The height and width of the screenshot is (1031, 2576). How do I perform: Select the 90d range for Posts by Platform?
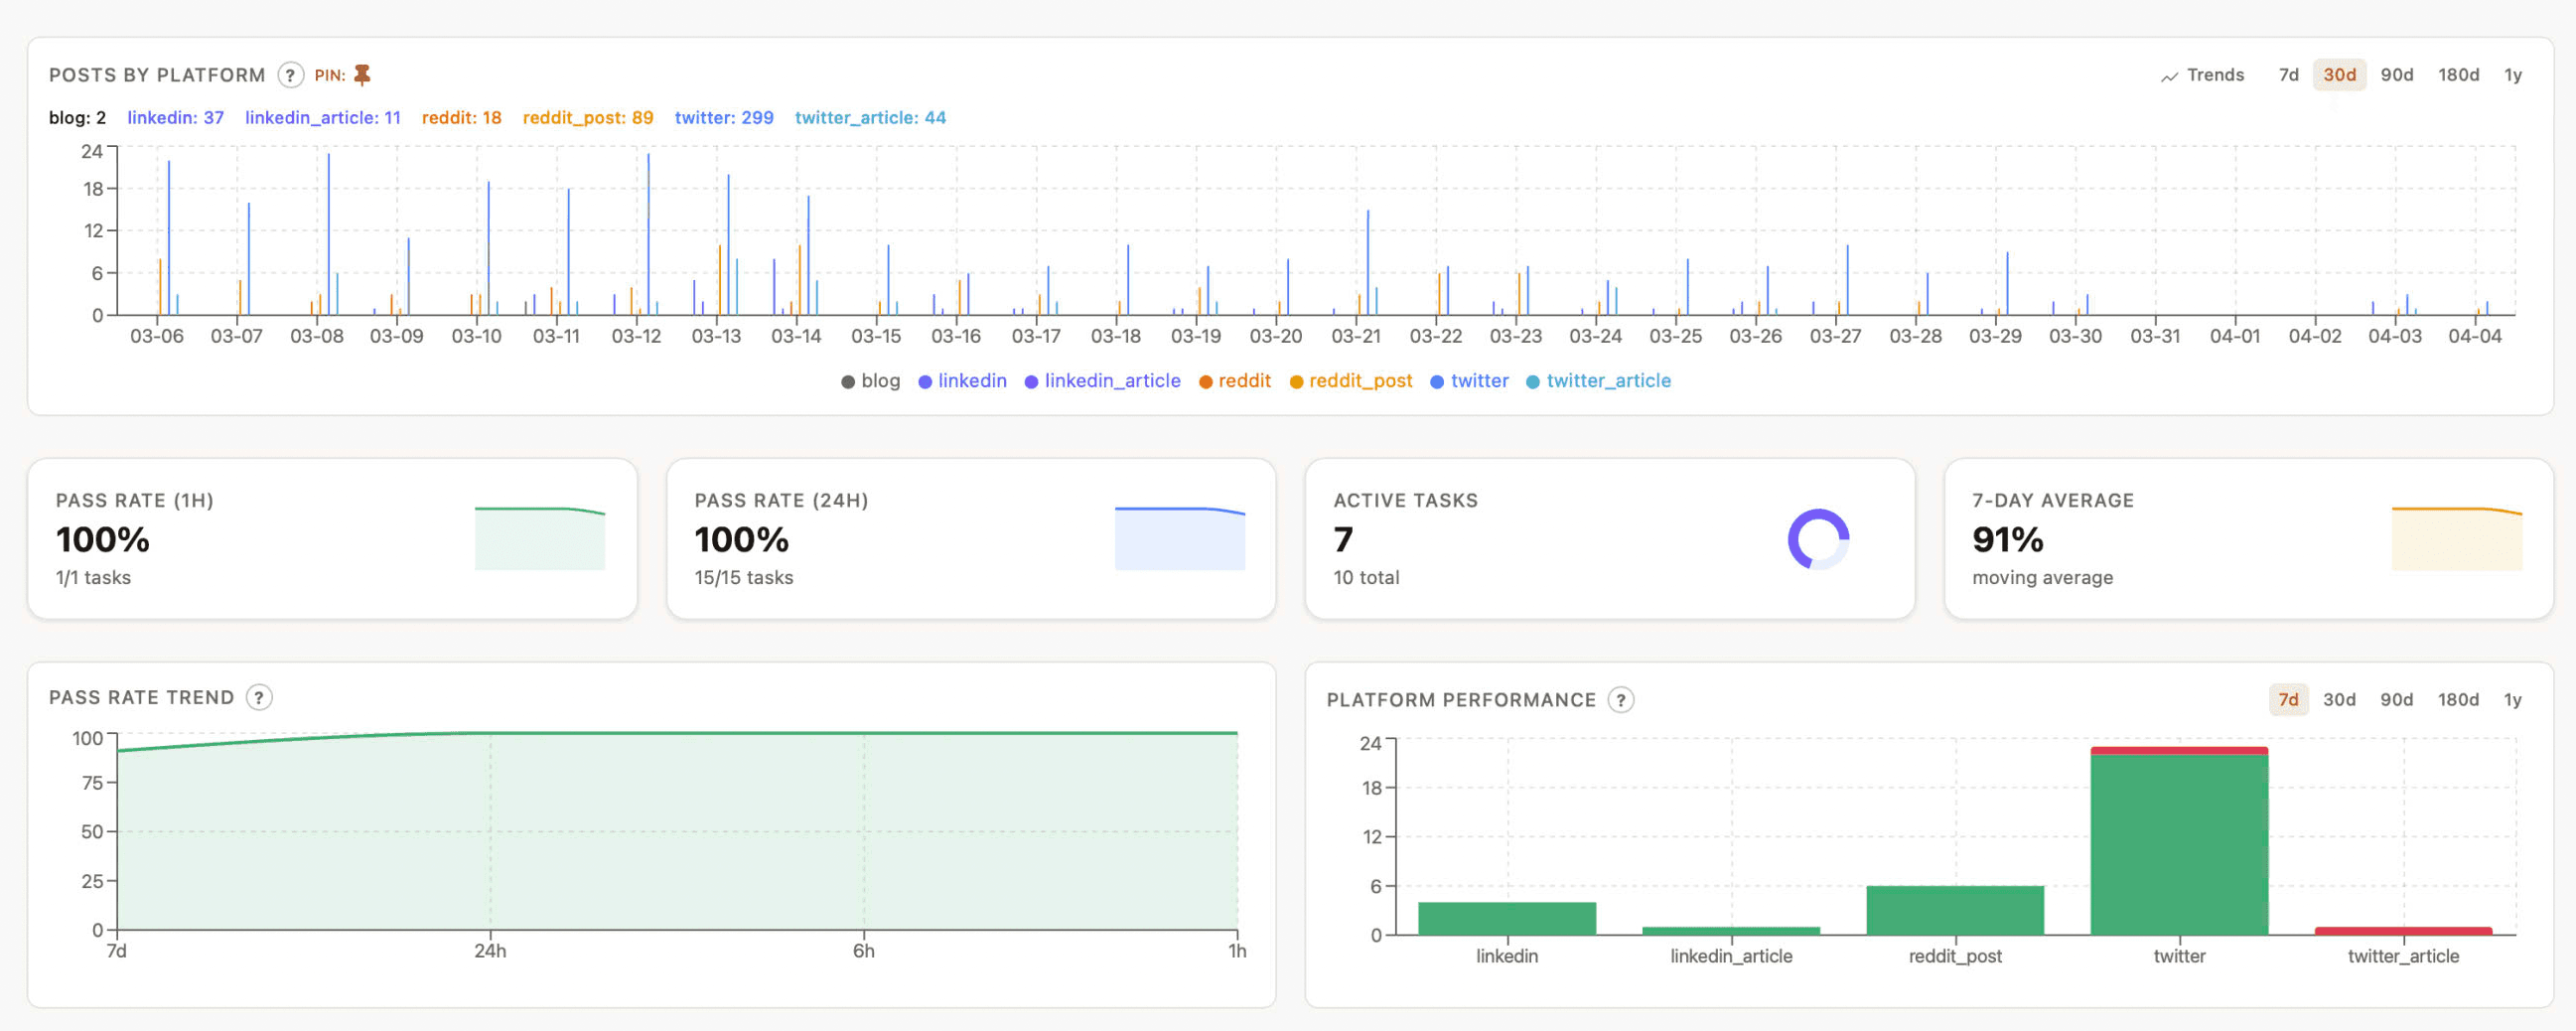[x=2397, y=74]
